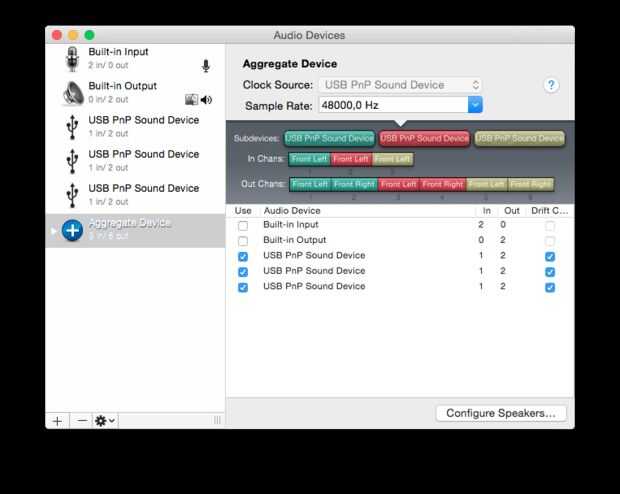Enable Use checkbox for Built-in Output
Image resolution: width=620 pixels, height=494 pixels.
click(x=243, y=241)
